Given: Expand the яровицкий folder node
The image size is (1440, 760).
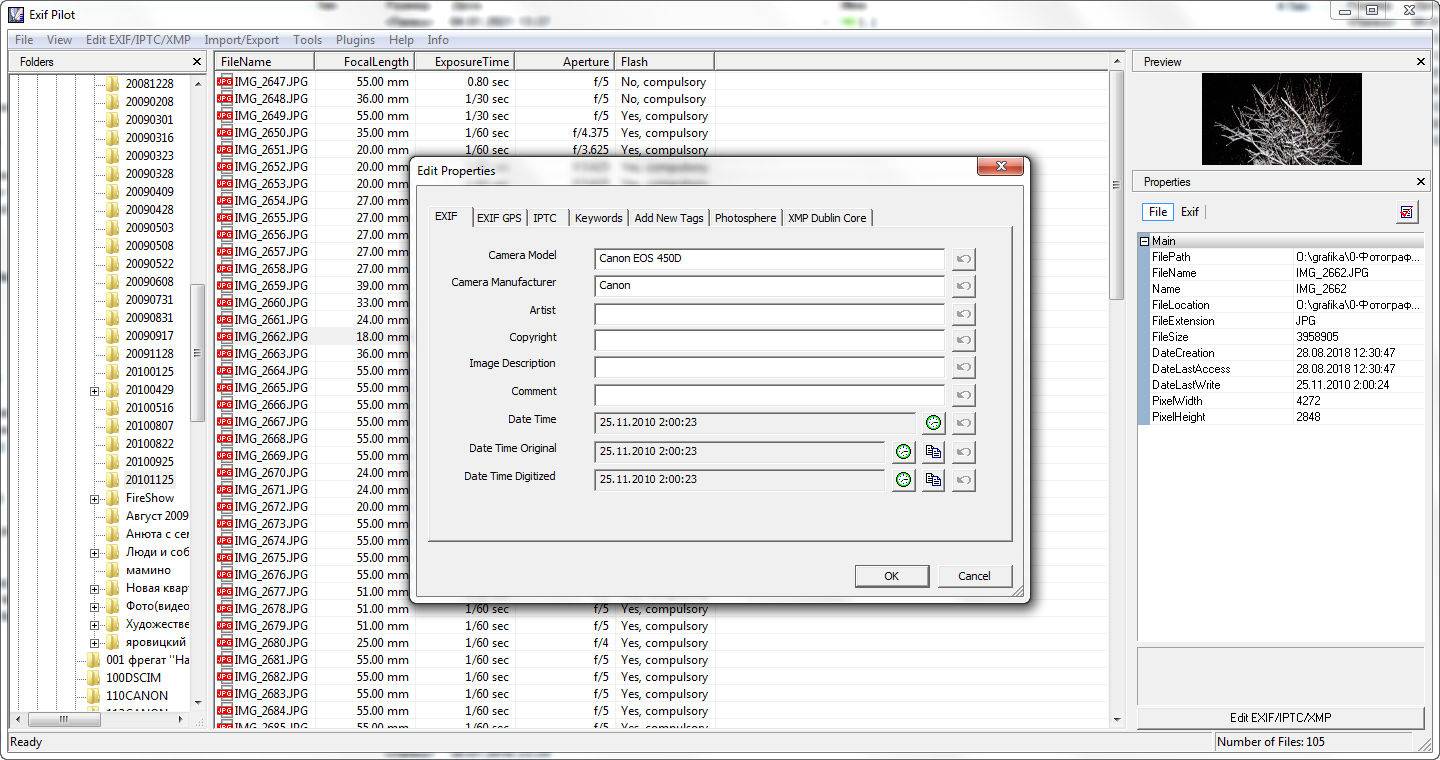Looking at the screenshot, I should (95, 643).
